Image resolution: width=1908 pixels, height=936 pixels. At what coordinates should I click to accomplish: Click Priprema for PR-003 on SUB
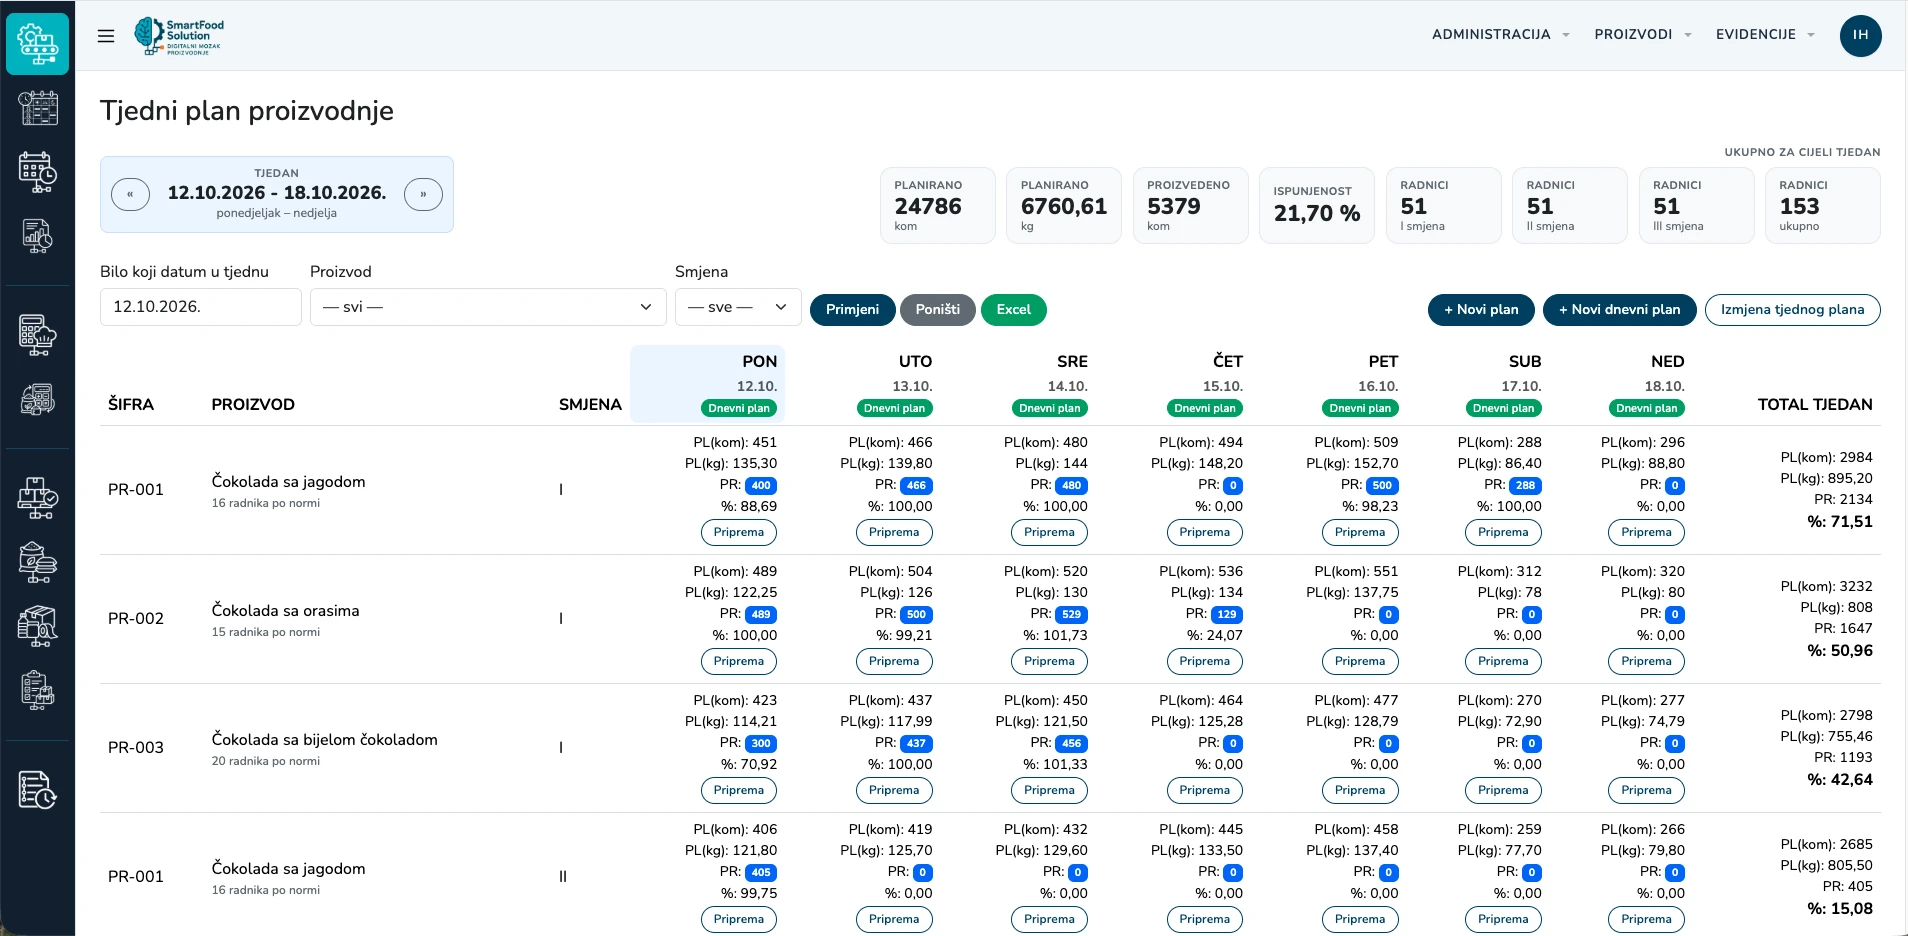(x=1503, y=790)
